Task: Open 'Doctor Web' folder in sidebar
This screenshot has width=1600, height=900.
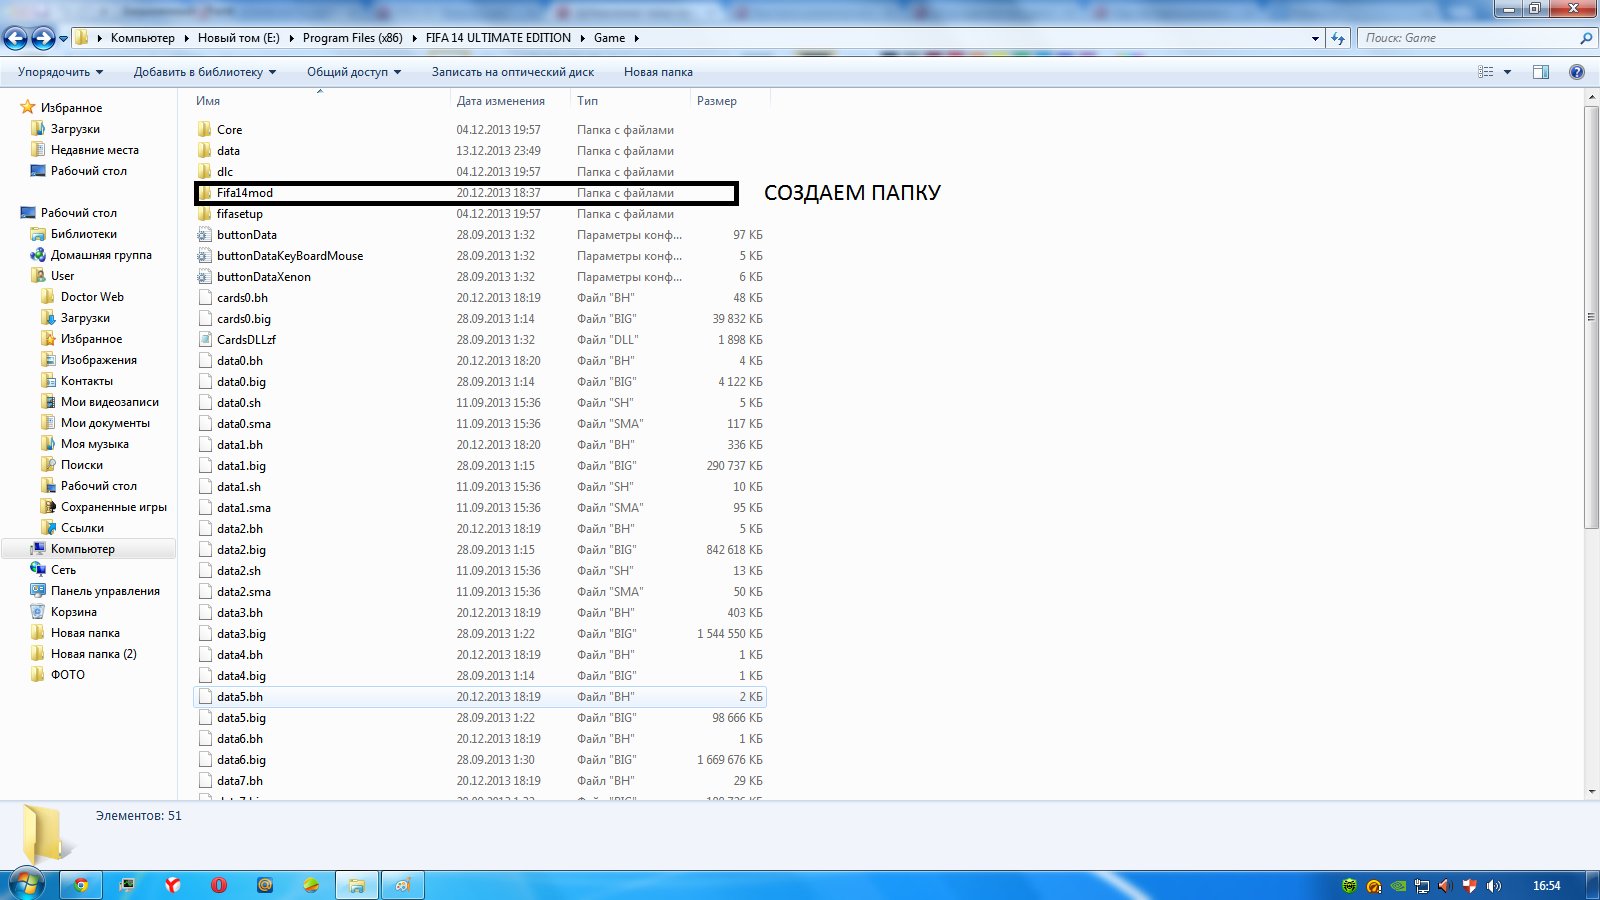Action: pyautogui.click(x=92, y=297)
